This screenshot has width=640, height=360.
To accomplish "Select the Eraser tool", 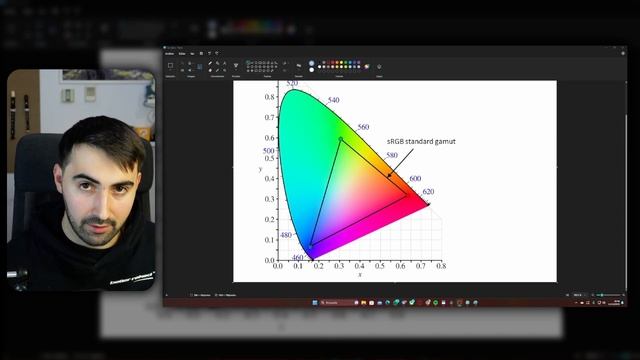I will coord(210,70).
